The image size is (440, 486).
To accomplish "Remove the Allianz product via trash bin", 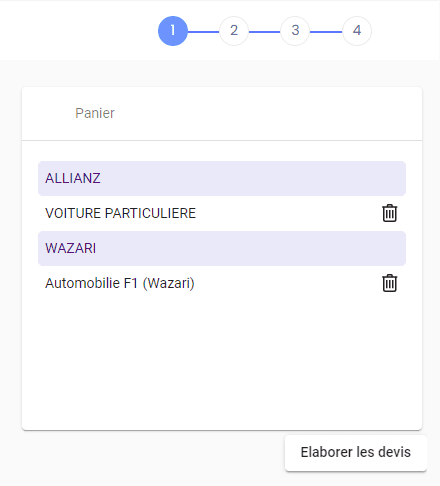I will coord(389,213).
